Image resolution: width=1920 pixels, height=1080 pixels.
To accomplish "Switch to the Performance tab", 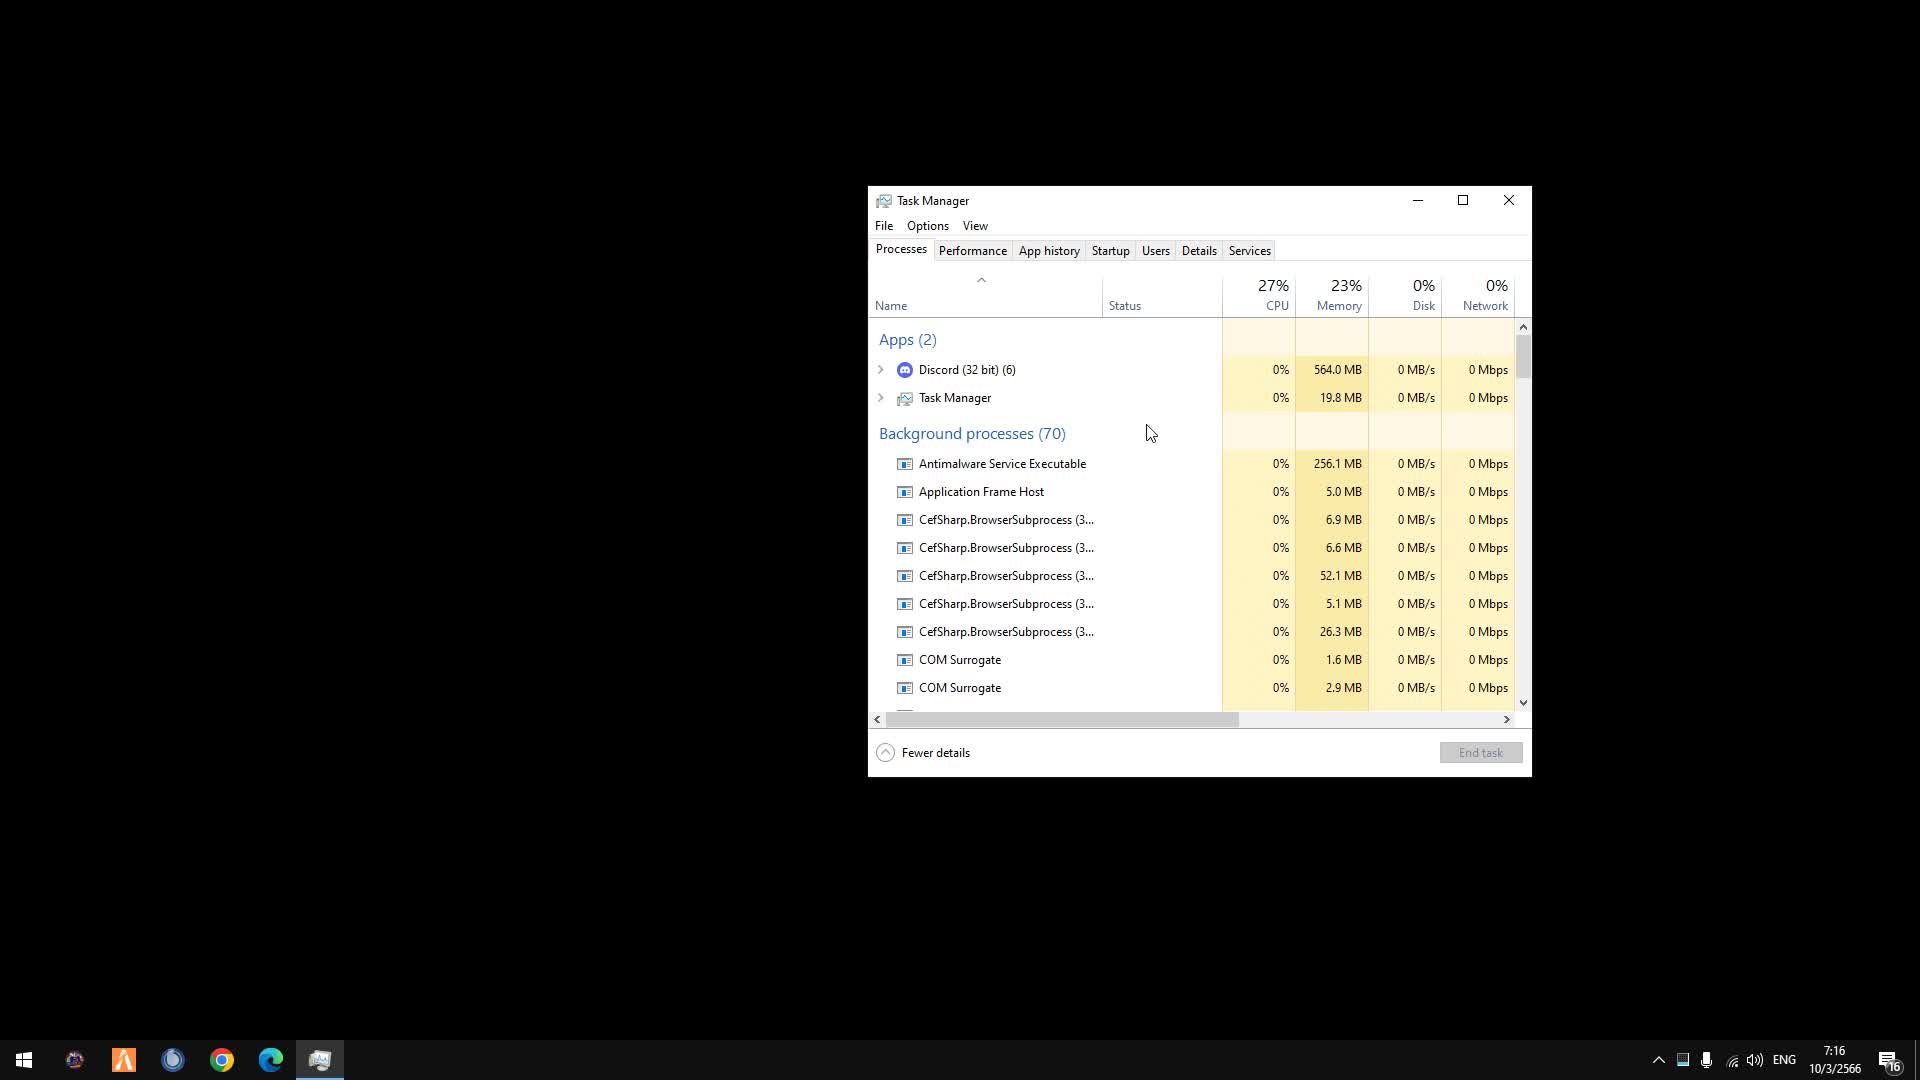I will point(972,251).
